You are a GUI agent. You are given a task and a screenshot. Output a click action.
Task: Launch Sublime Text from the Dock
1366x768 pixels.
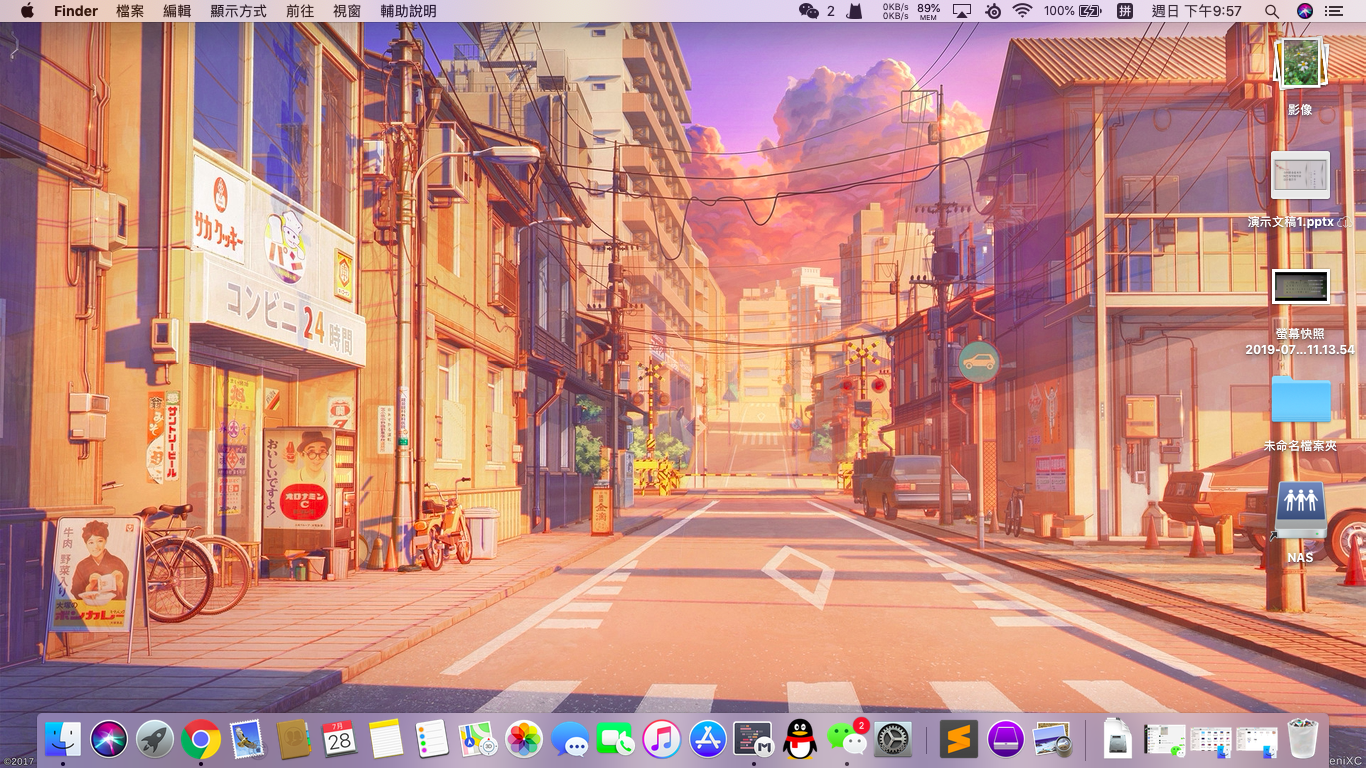pyautogui.click(x=959, y=740)
